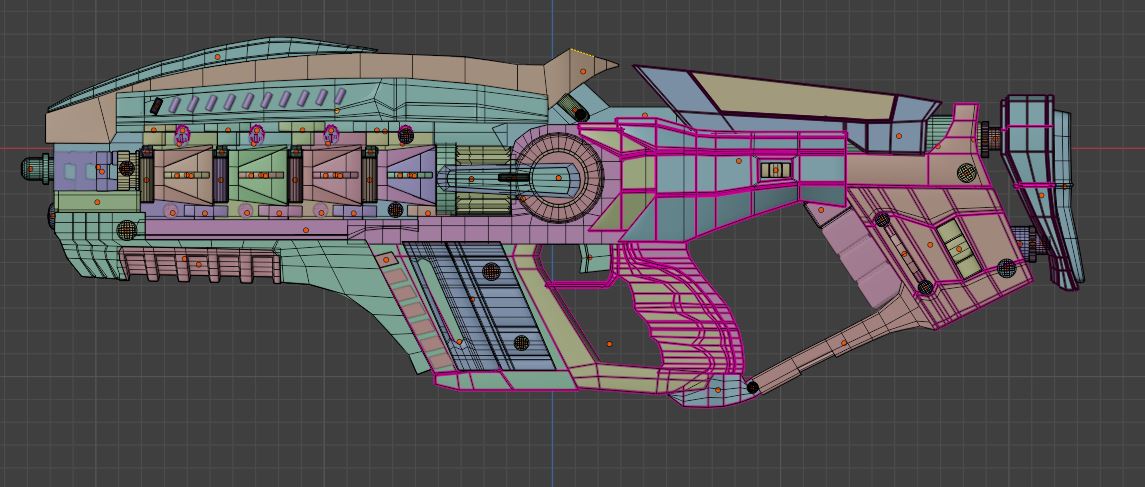Select the pink ribbed rail under the barrel

199,266
